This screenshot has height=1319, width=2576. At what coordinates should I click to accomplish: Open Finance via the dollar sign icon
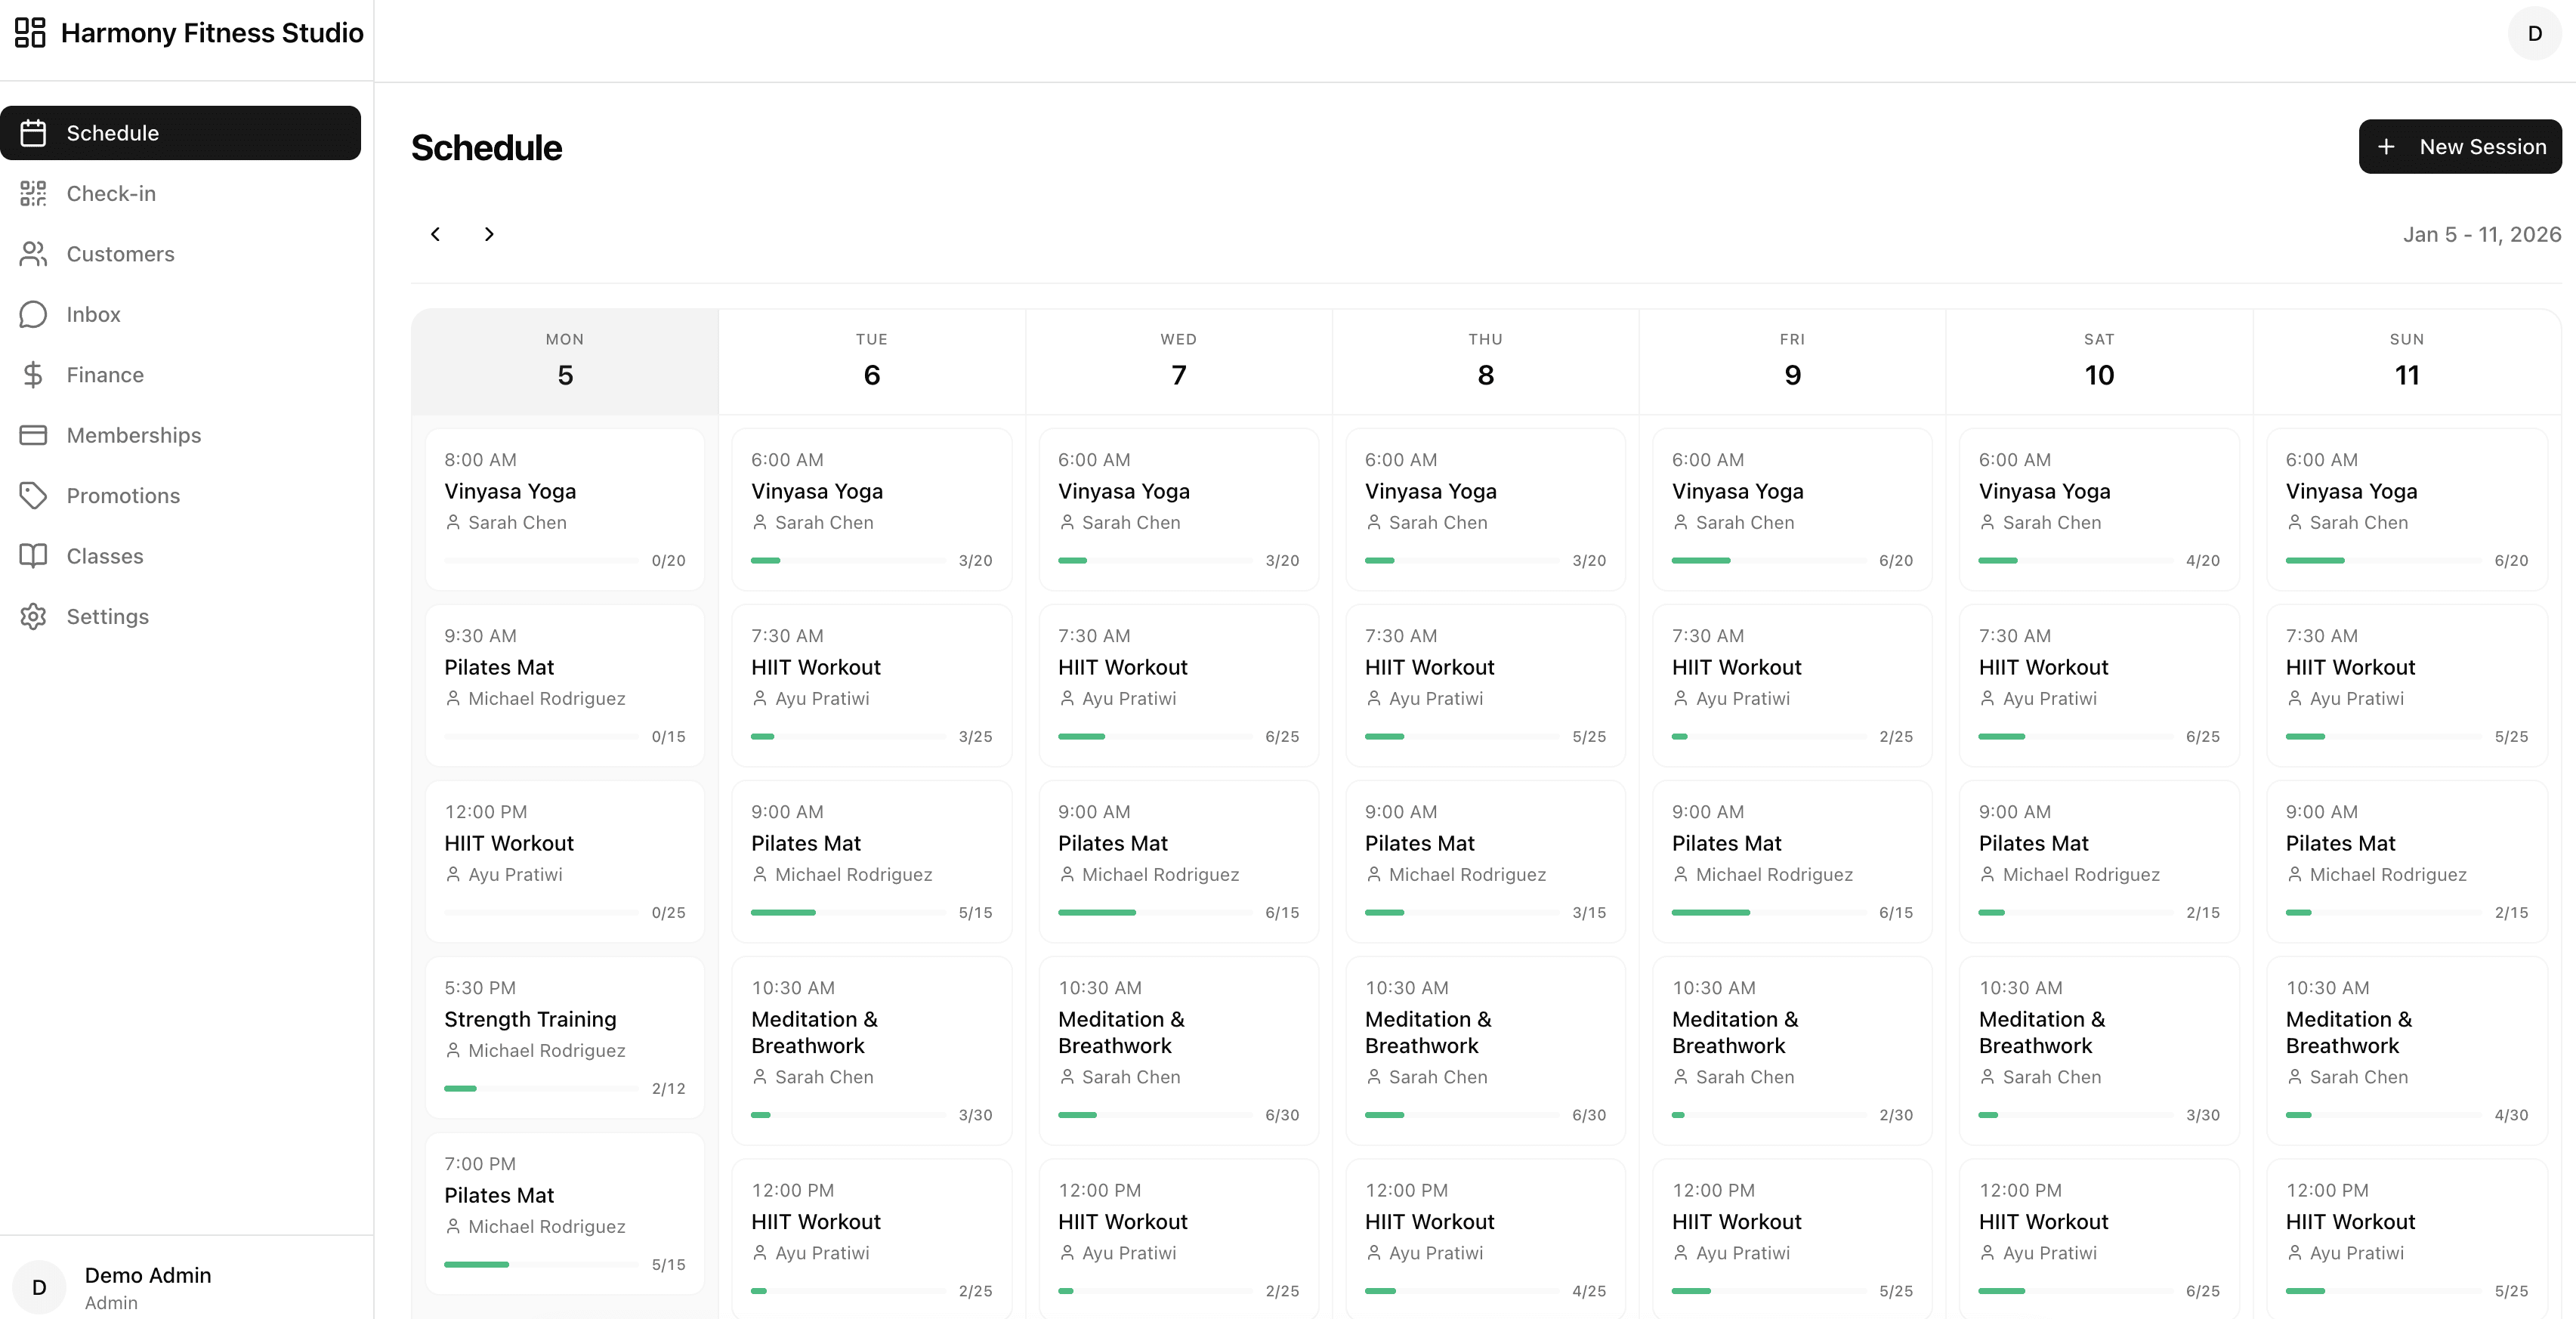click(33, 375)
